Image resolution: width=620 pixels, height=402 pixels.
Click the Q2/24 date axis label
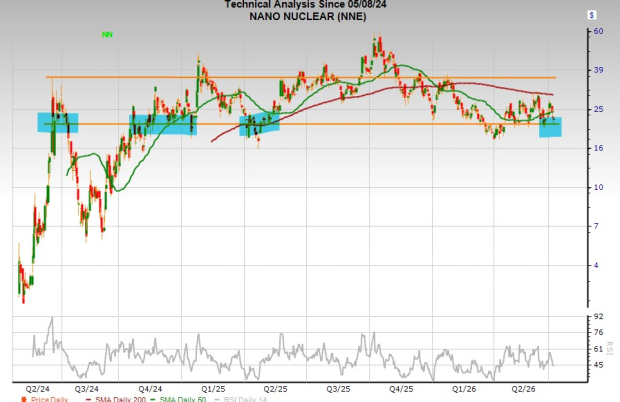point(38,389)
